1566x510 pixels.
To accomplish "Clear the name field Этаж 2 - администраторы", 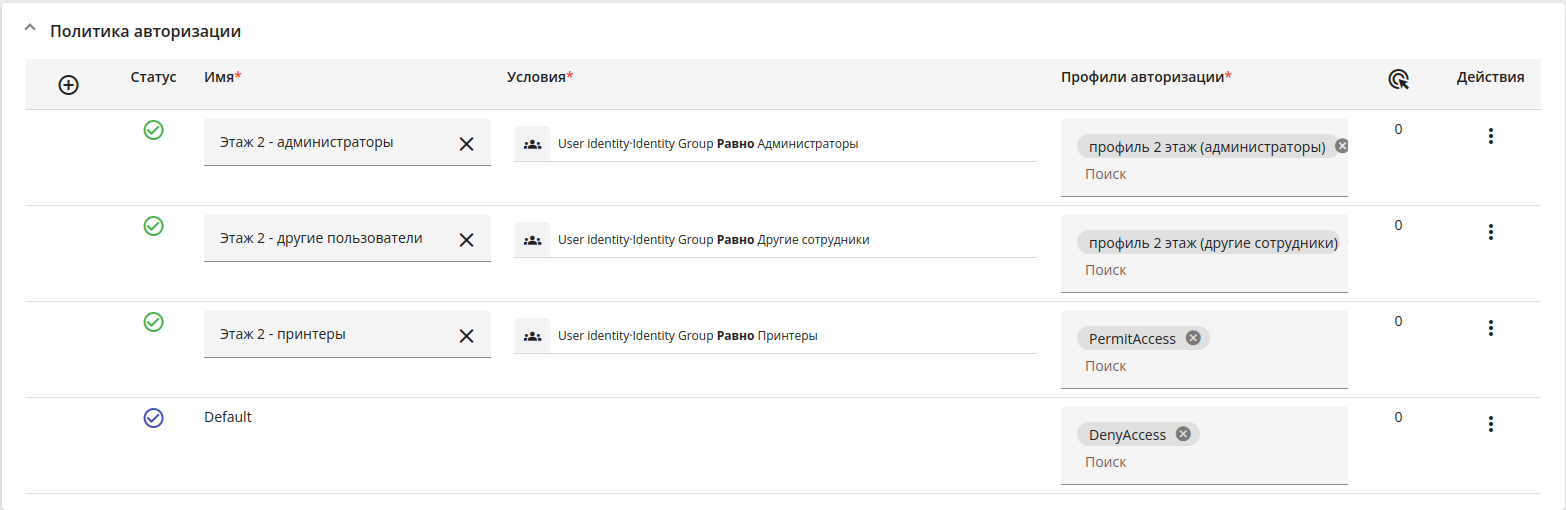I will [466, 144].
